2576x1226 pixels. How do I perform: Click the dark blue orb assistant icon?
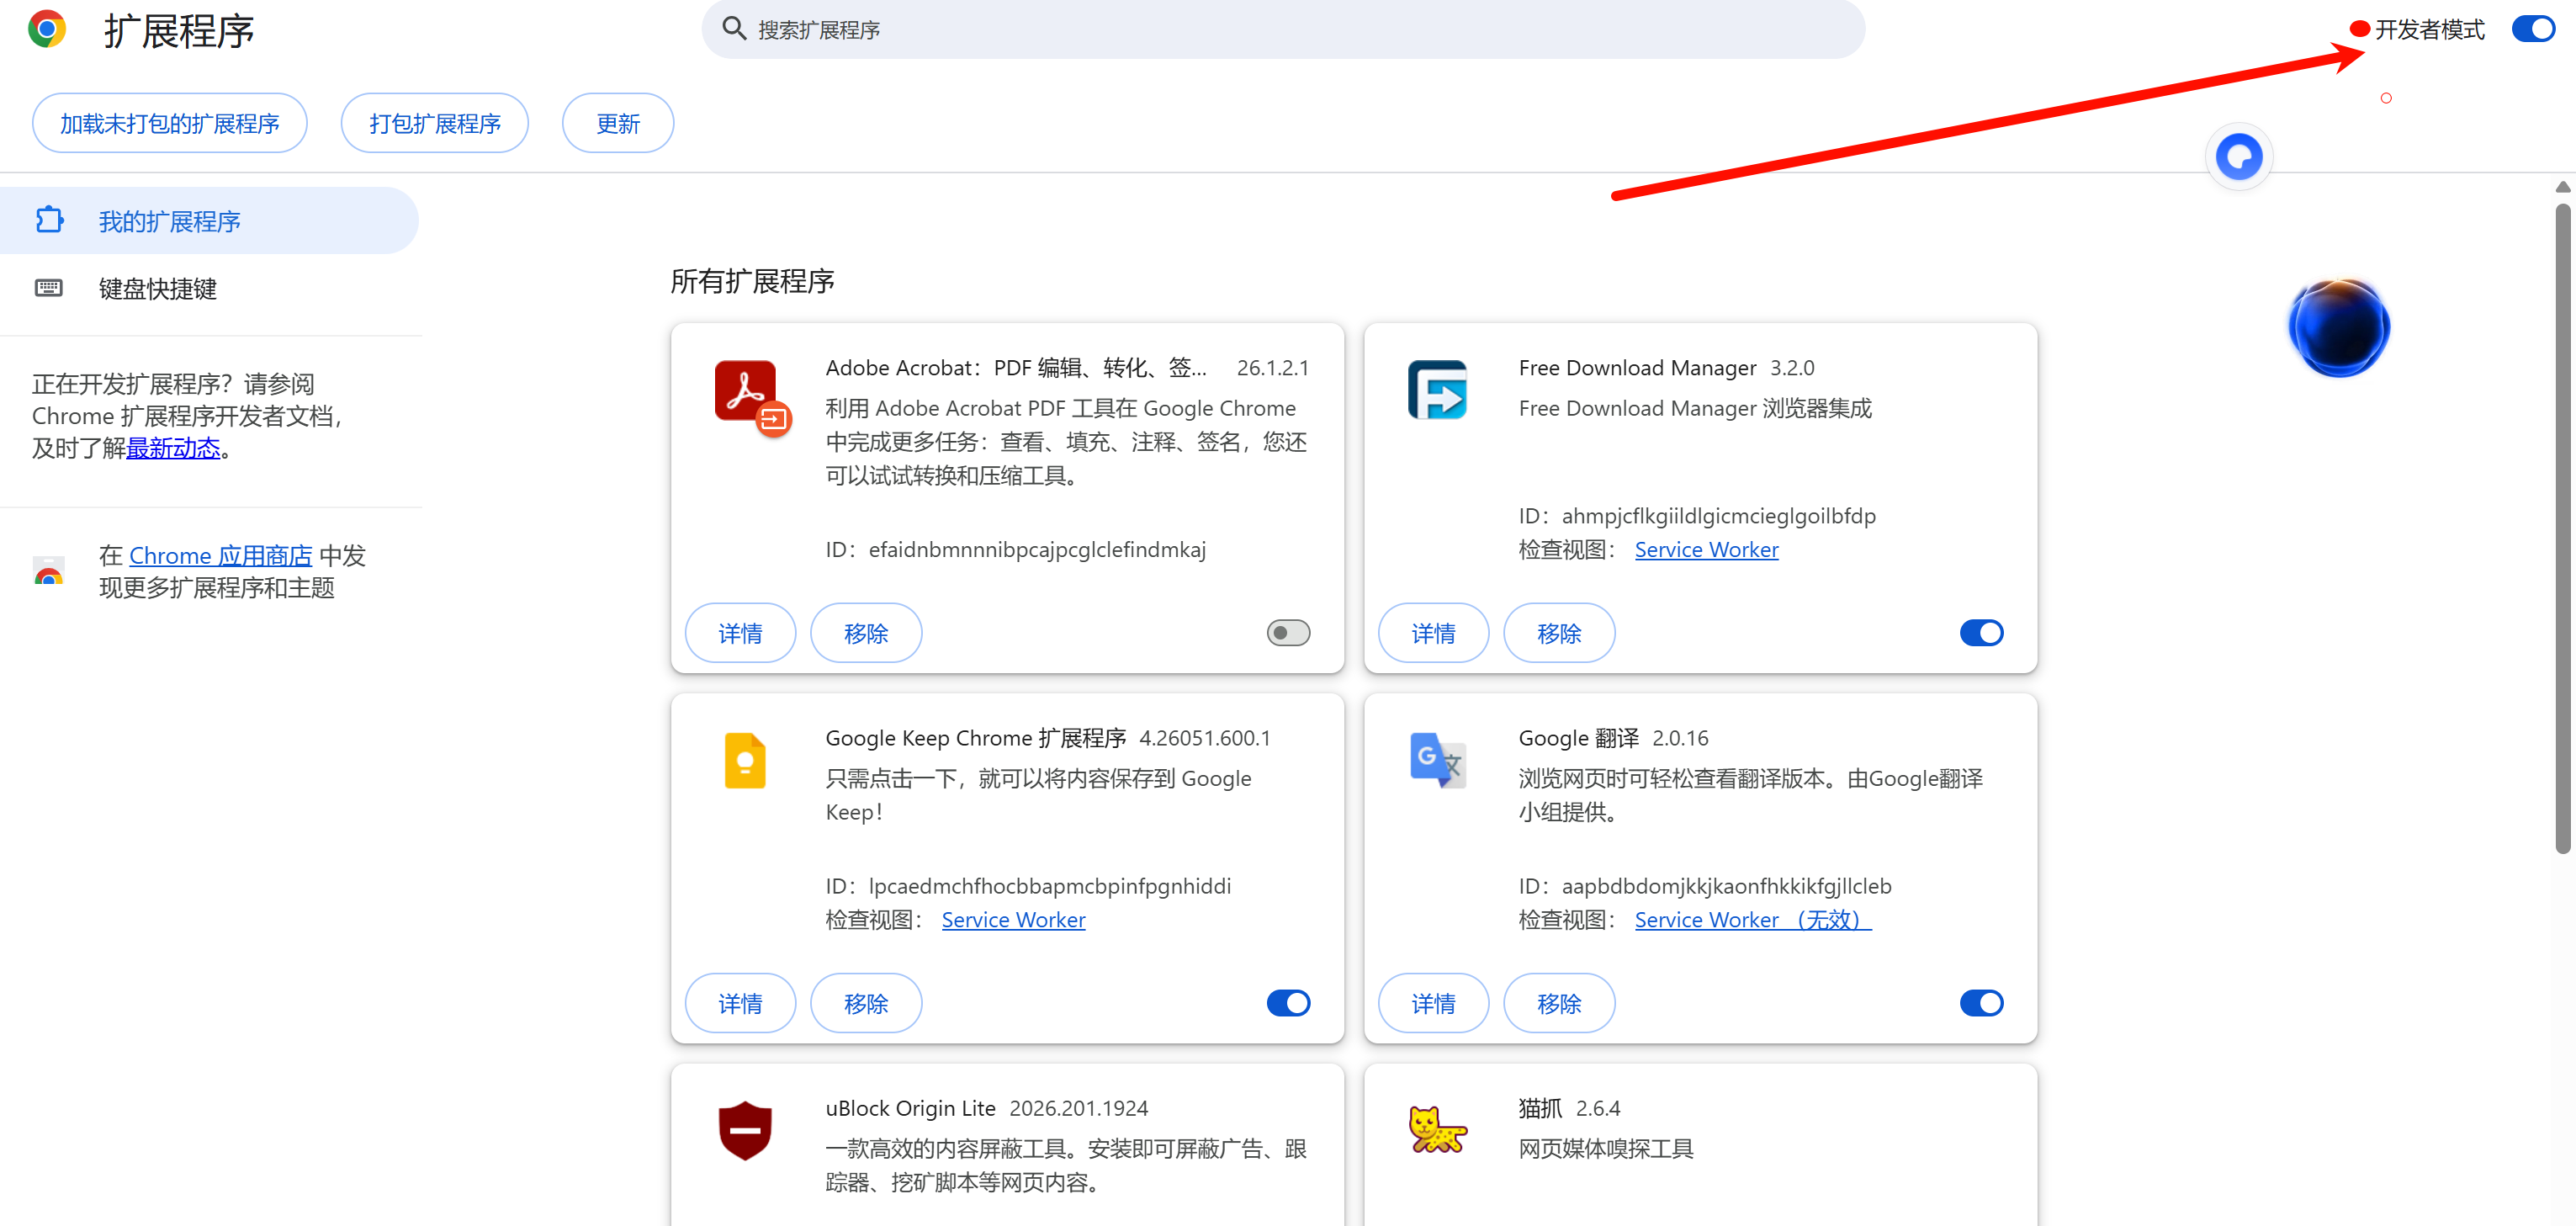coord(2338,328)
